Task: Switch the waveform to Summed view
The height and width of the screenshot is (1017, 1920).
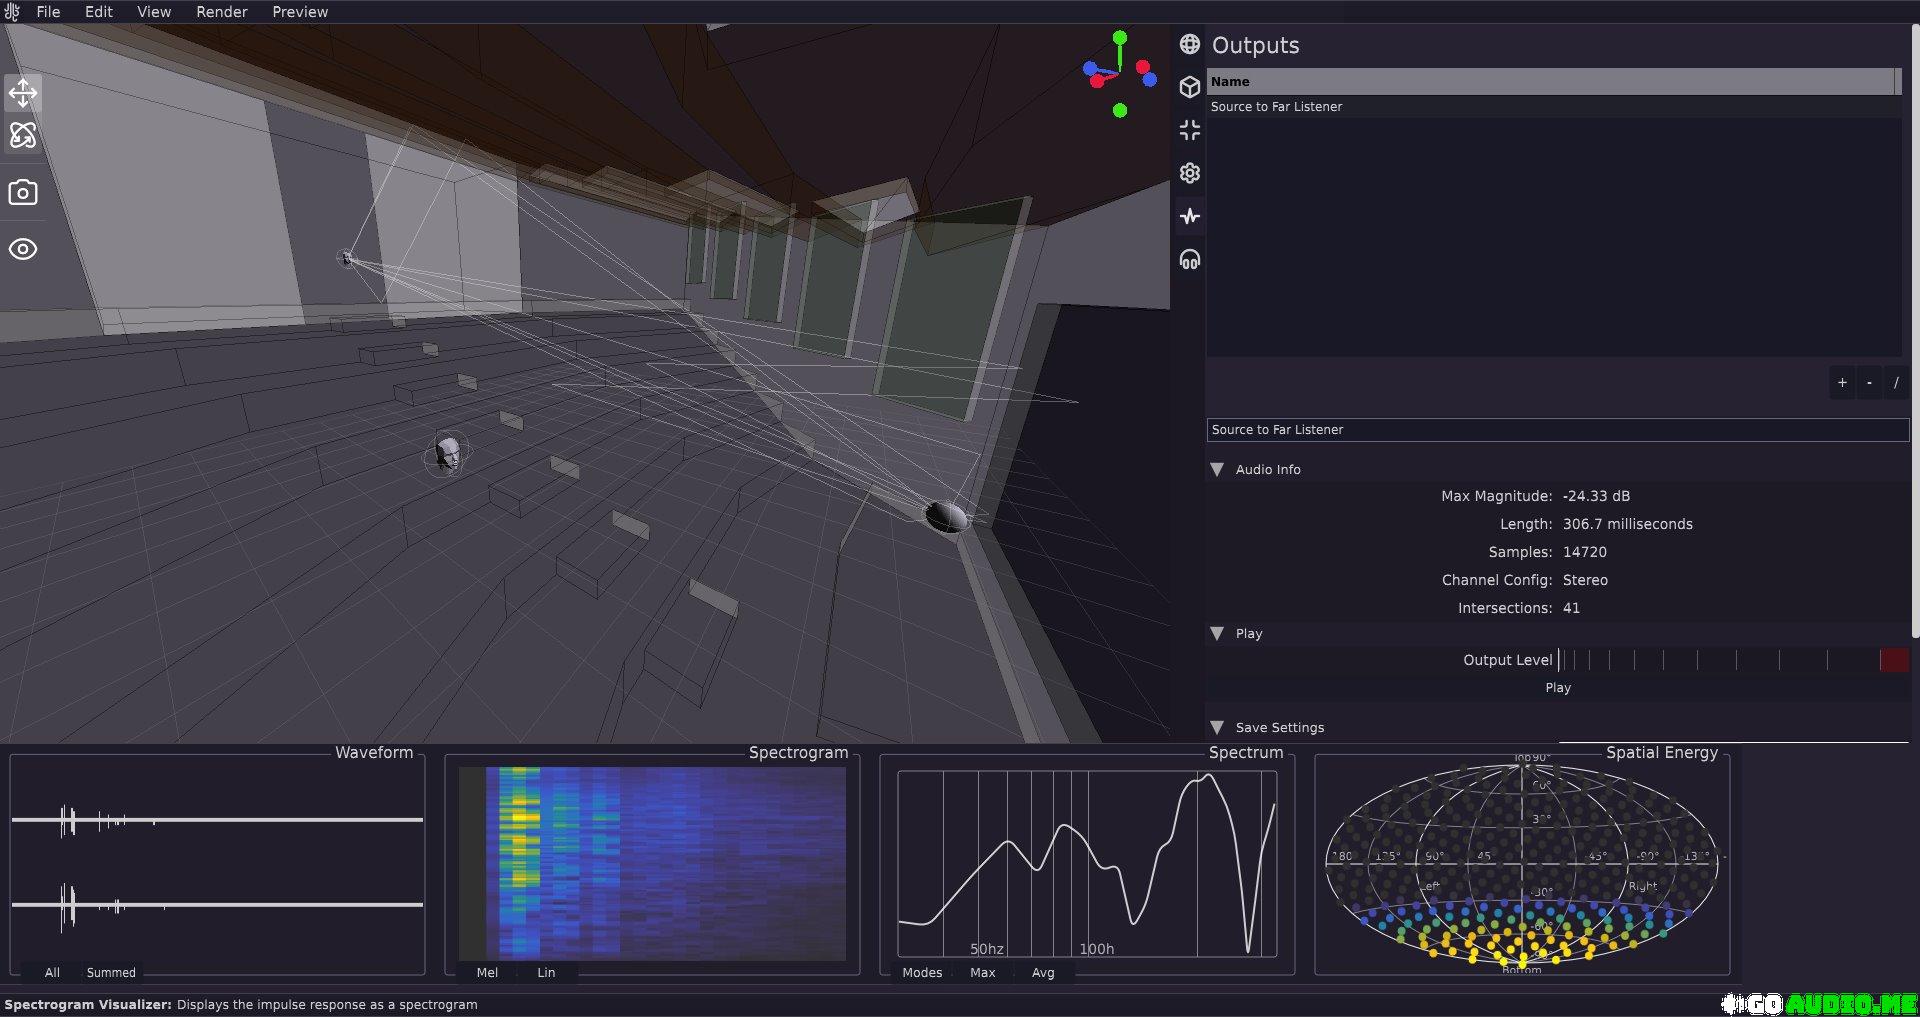Action: click(111, 972)
